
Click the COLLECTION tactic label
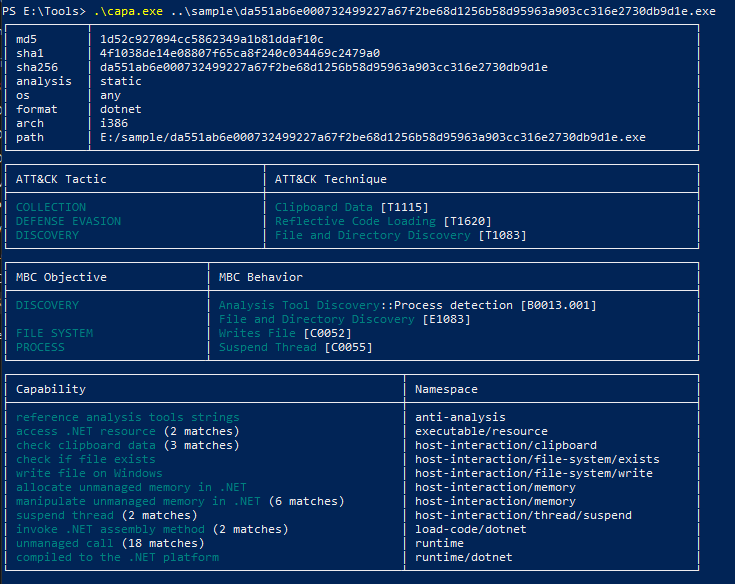51,207
